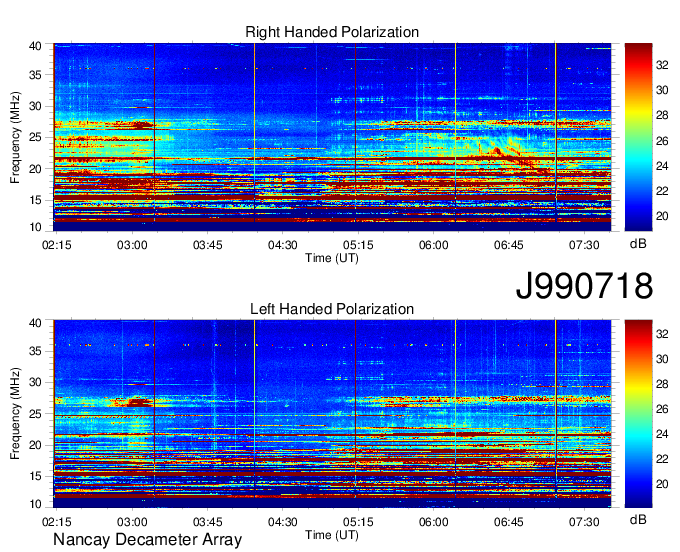Screen dimensions: 680x552
Task: Click the 25 MHz tick of Right Handed plot
Action: 35,138
